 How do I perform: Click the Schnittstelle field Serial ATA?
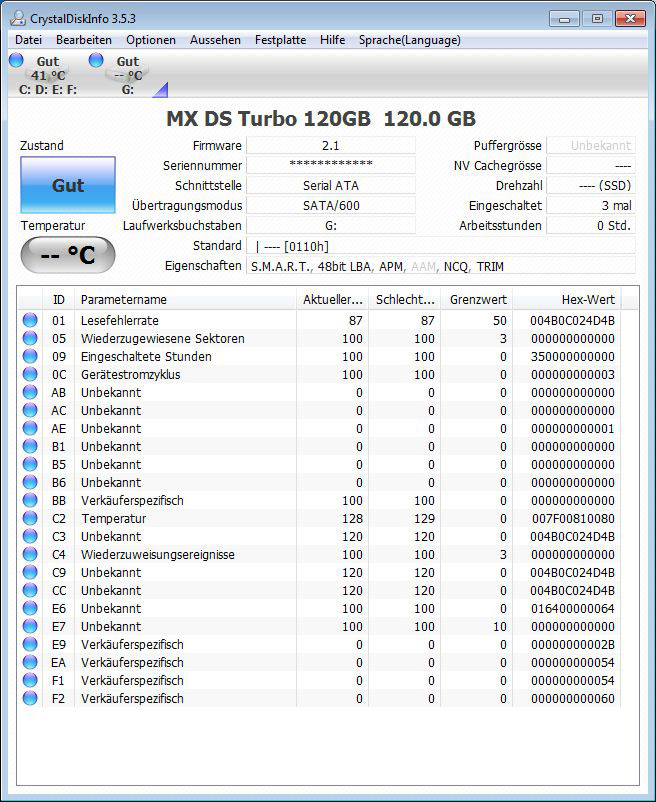(x=331, y=185)
